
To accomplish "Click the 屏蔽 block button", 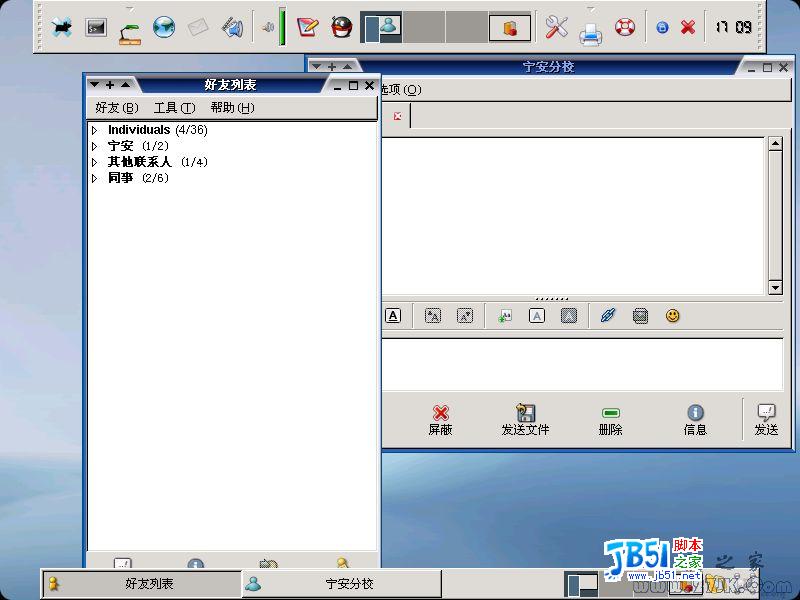I will click(440, 420).
